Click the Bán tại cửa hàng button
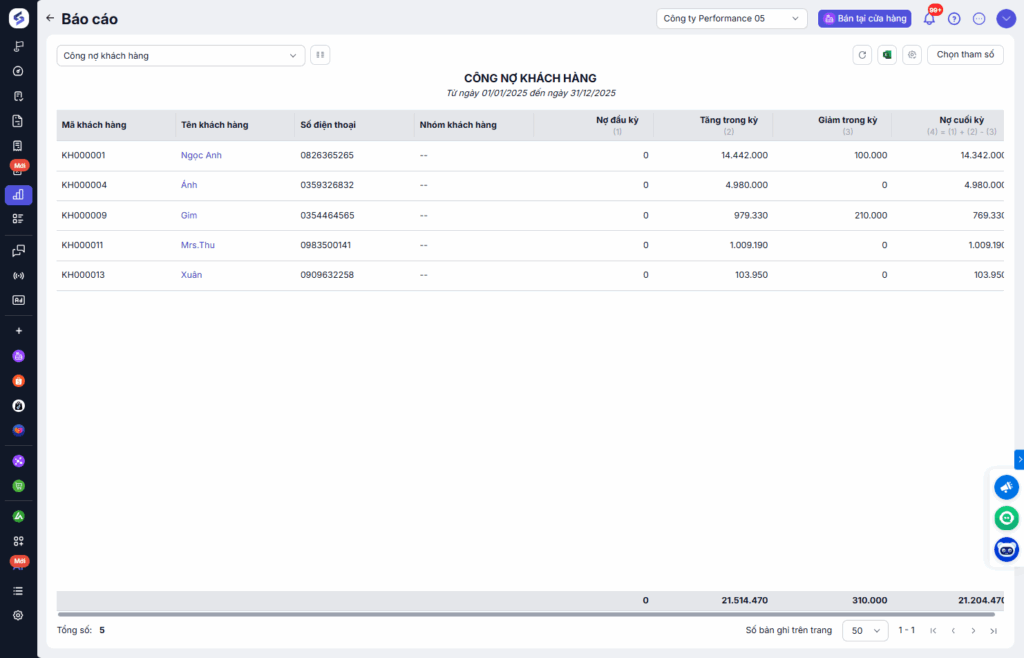The image size is (1024, 658). click(x=864, y=18)
